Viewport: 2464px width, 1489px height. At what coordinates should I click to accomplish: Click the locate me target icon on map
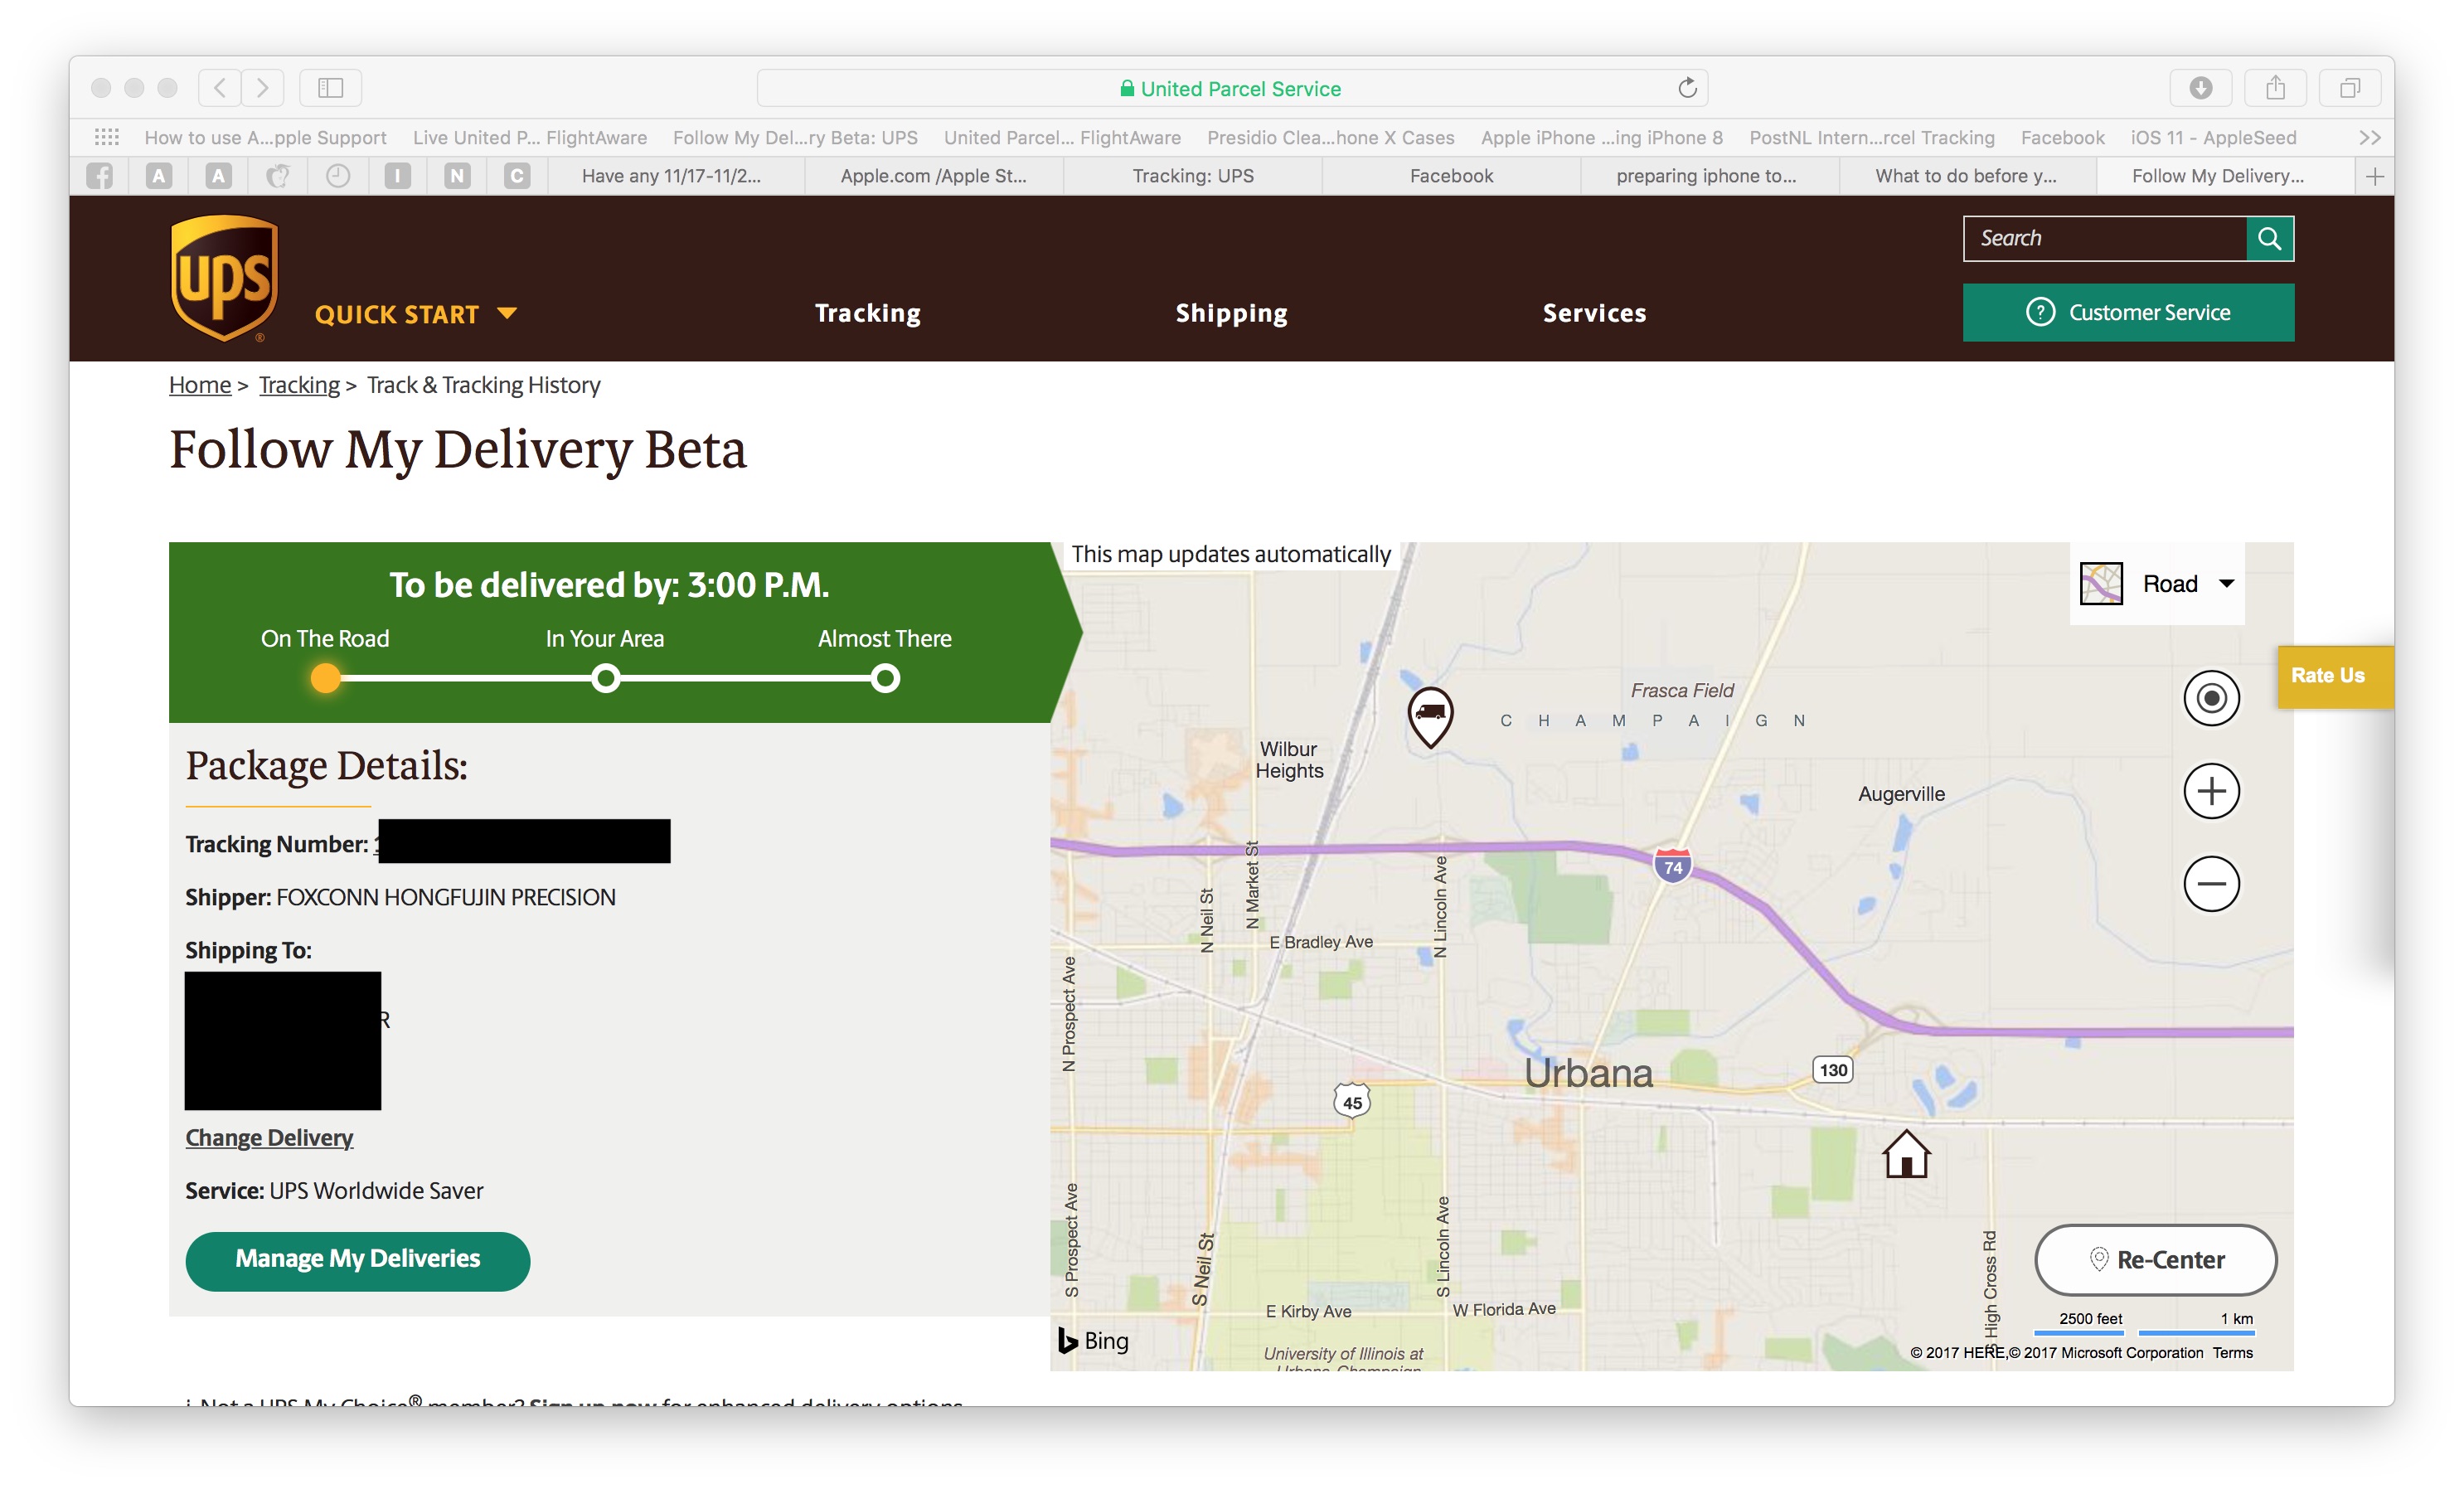click(2210, 698)
